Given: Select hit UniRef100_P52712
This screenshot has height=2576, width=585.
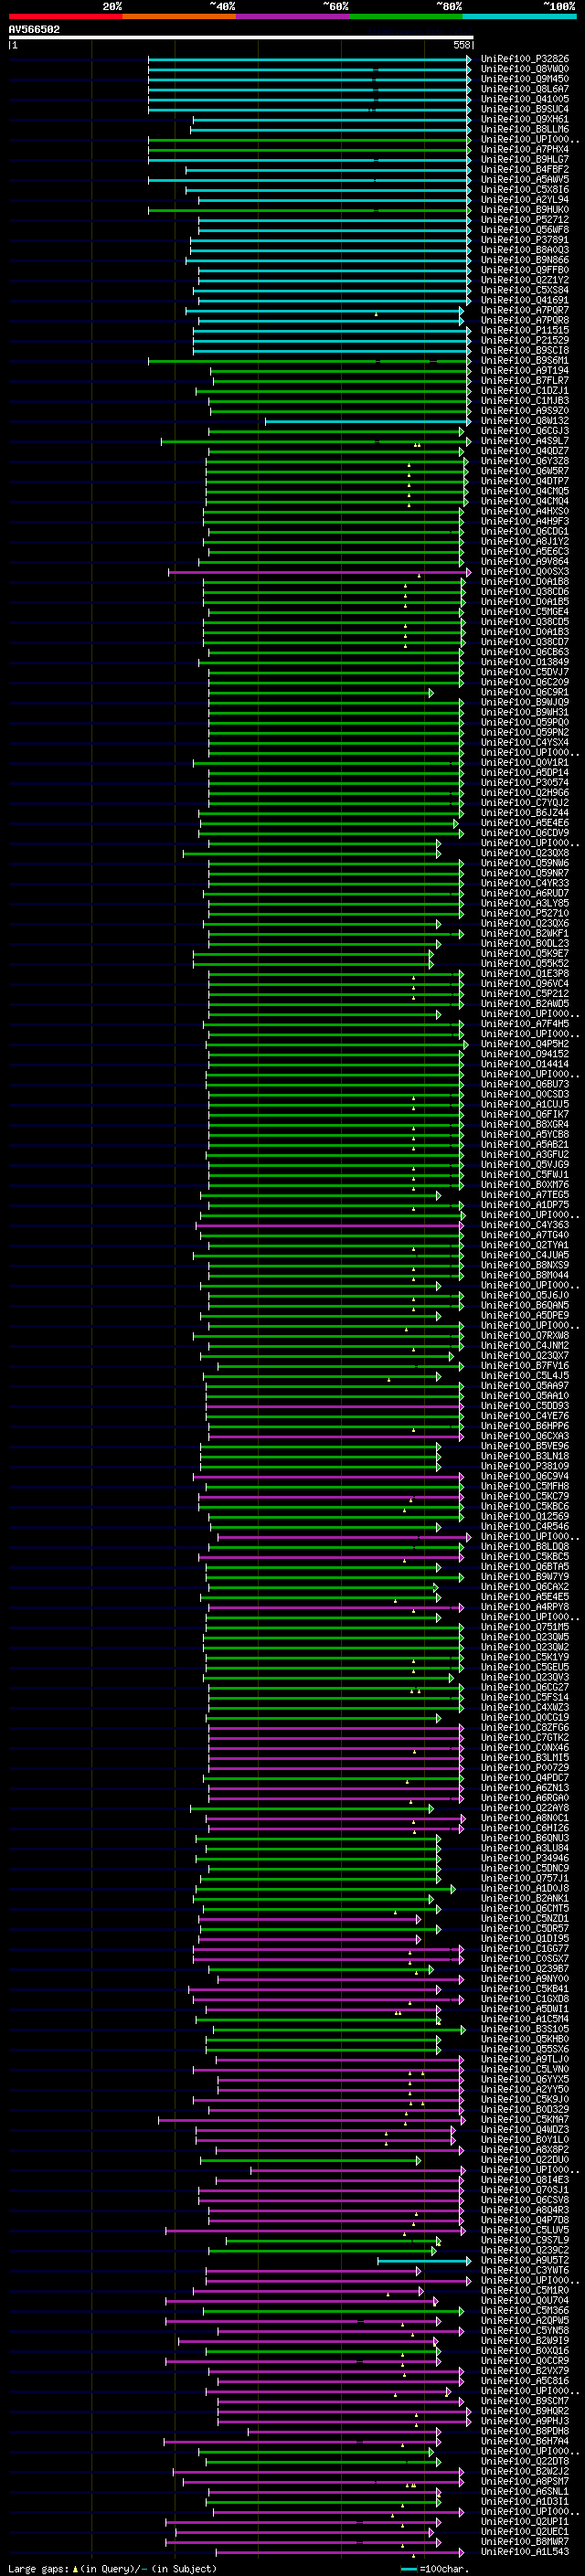Looking at the screenshot, I should pyautogui.click(x=524, y=220).
